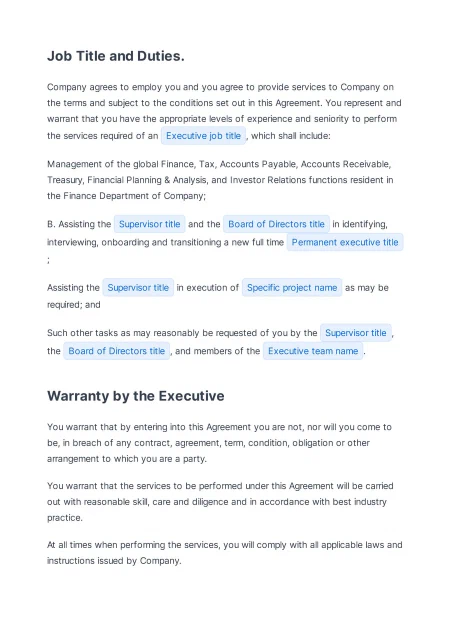Viewport: 450px width, 636px height.
Task: Click the Executive job title field
Action: click(x=203, y=136)
